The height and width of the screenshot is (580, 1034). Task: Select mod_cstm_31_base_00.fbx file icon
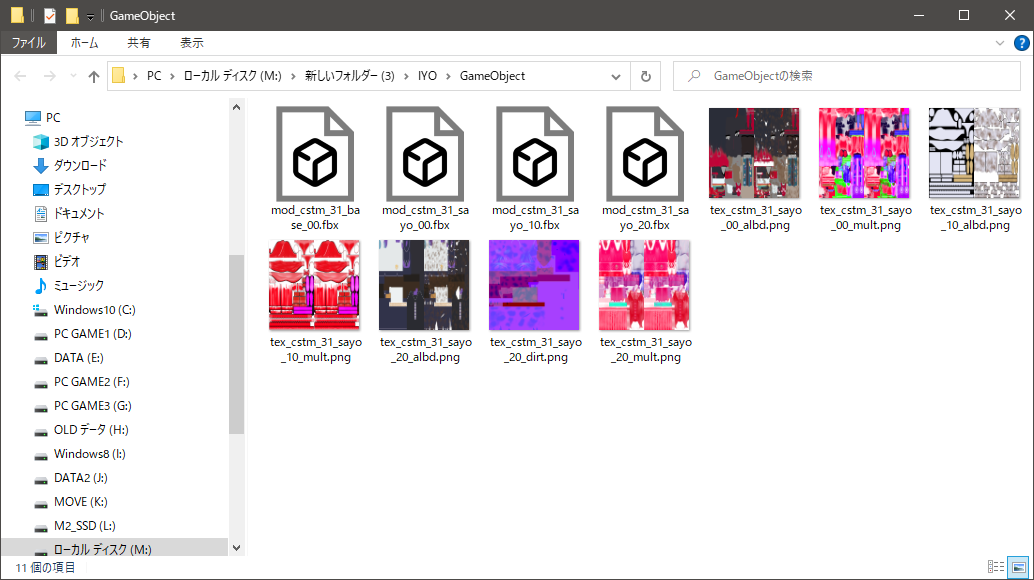(x=315, y=154)
